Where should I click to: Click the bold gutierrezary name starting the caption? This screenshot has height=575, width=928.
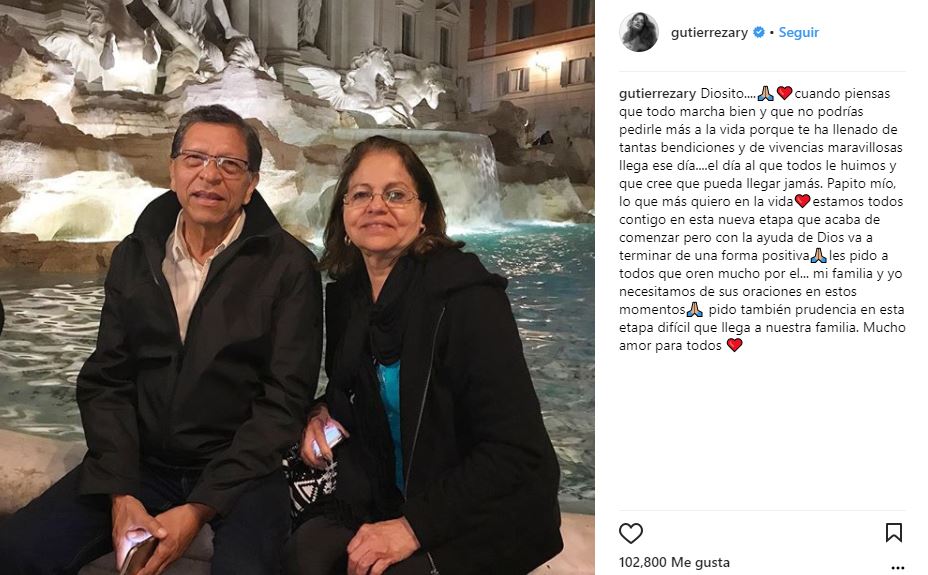(x=658, y=93)
